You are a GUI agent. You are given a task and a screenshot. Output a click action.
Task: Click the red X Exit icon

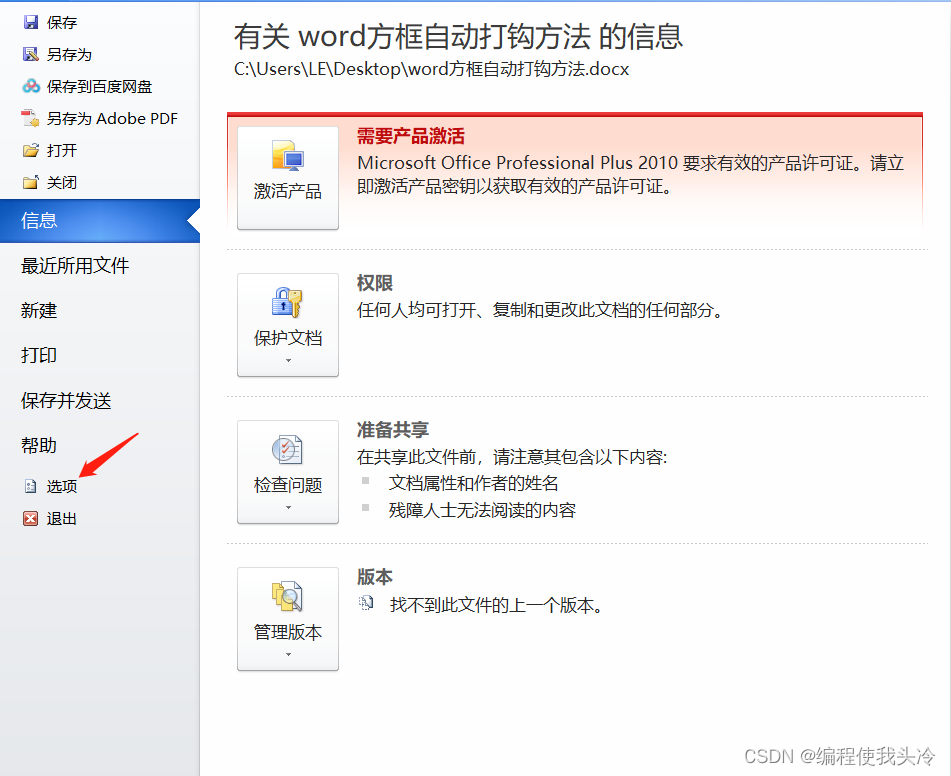[30, 518]
